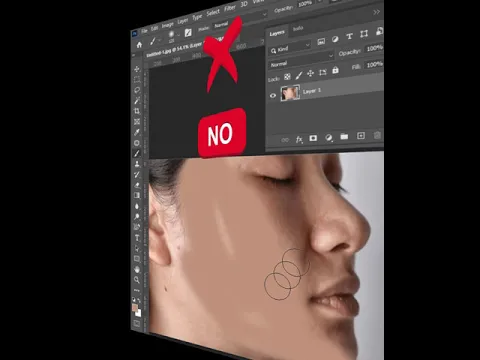480x360 pixels.
Task: Select the Eraser tool
Action: (137, 185)
